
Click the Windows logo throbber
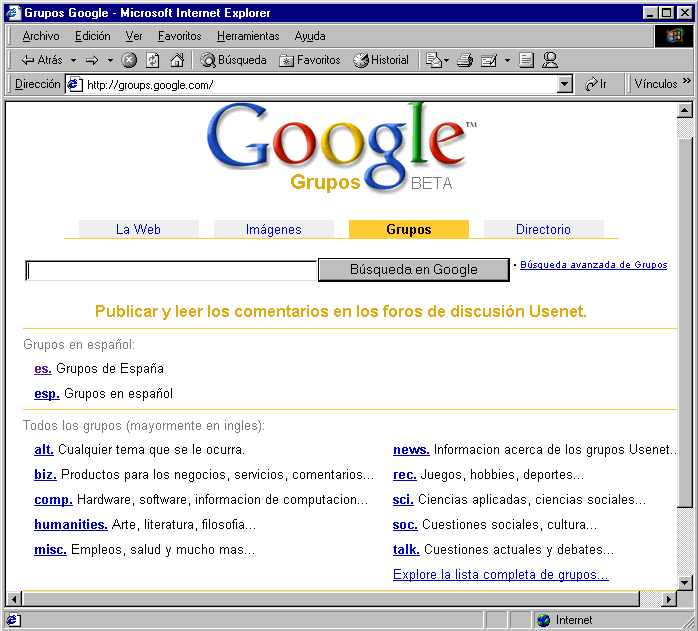pyautogui.click(x=674, y=36)
